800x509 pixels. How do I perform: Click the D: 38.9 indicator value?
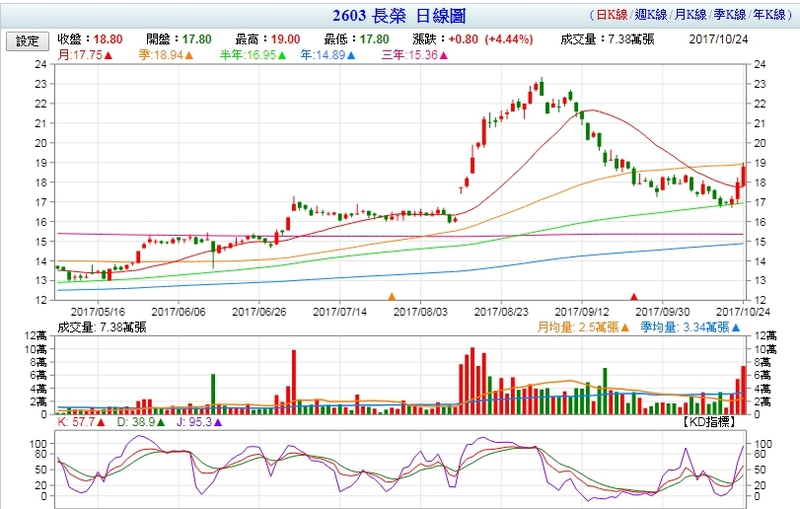coord(141,422)
